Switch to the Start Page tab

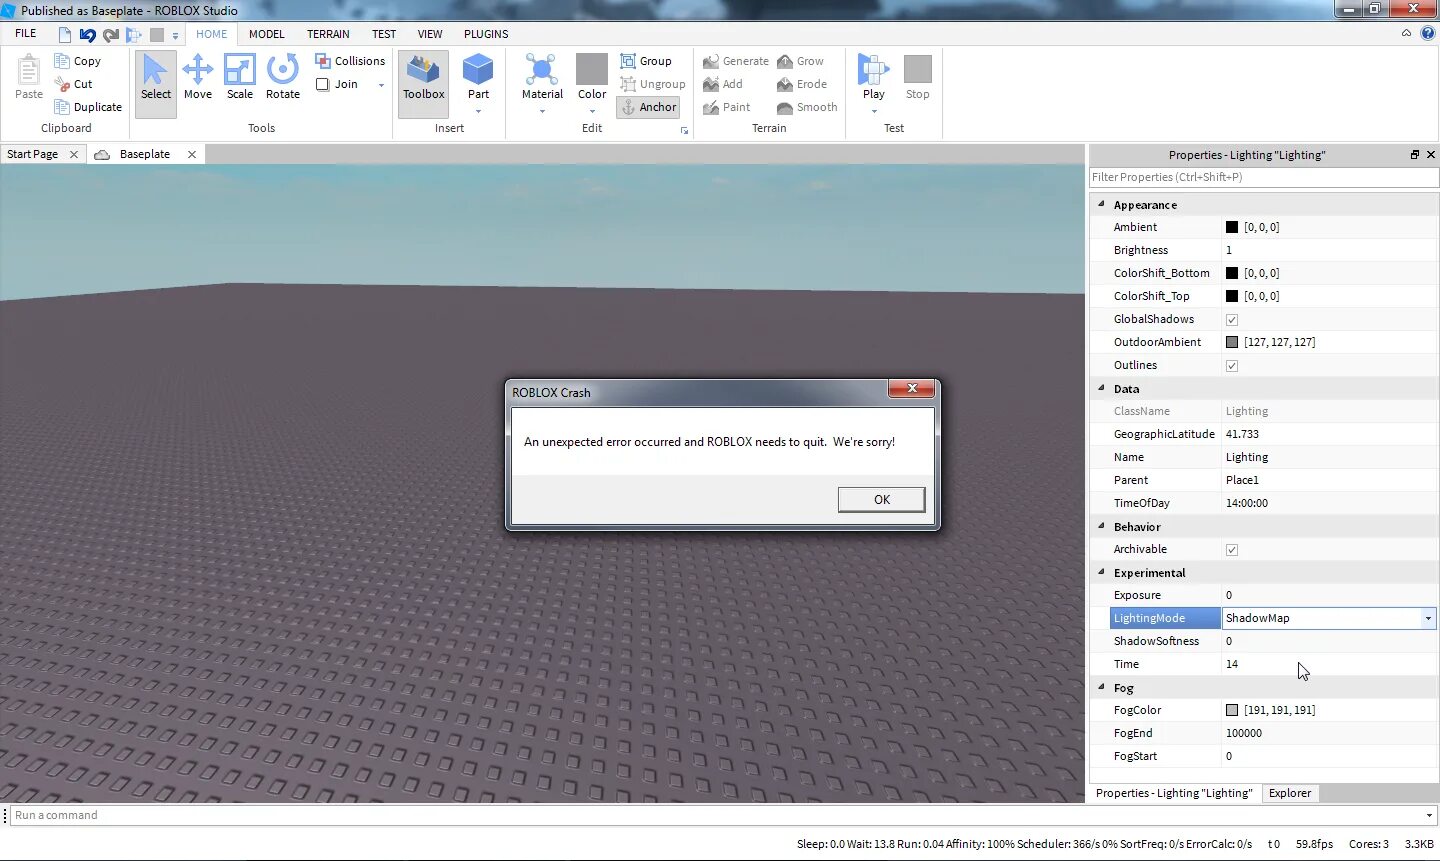click(x=32, y=154)
